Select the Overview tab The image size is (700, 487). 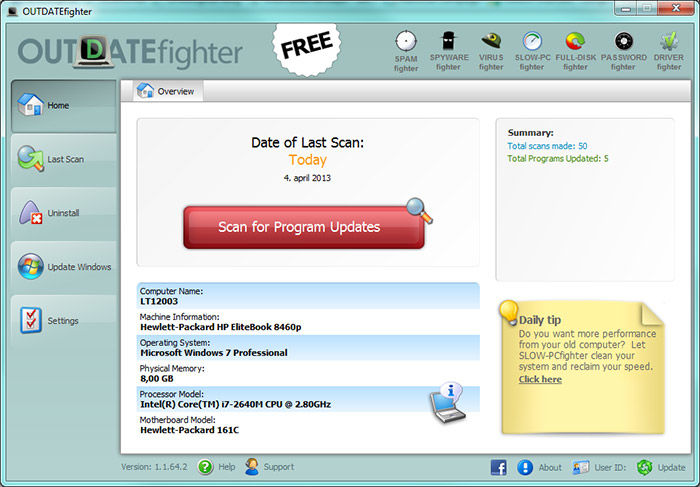tap(168, 91)
